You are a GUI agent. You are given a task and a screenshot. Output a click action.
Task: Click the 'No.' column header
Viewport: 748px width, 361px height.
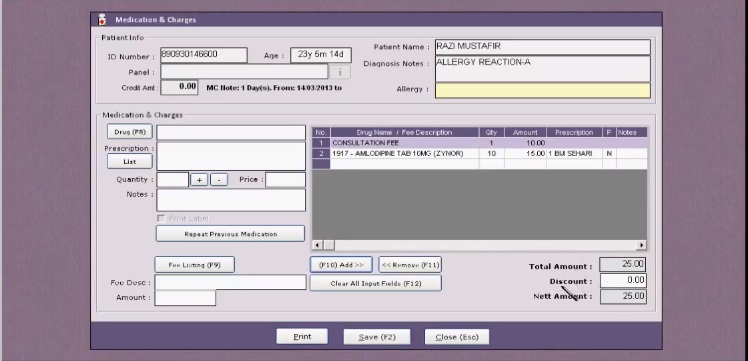[x=321, y=133]
